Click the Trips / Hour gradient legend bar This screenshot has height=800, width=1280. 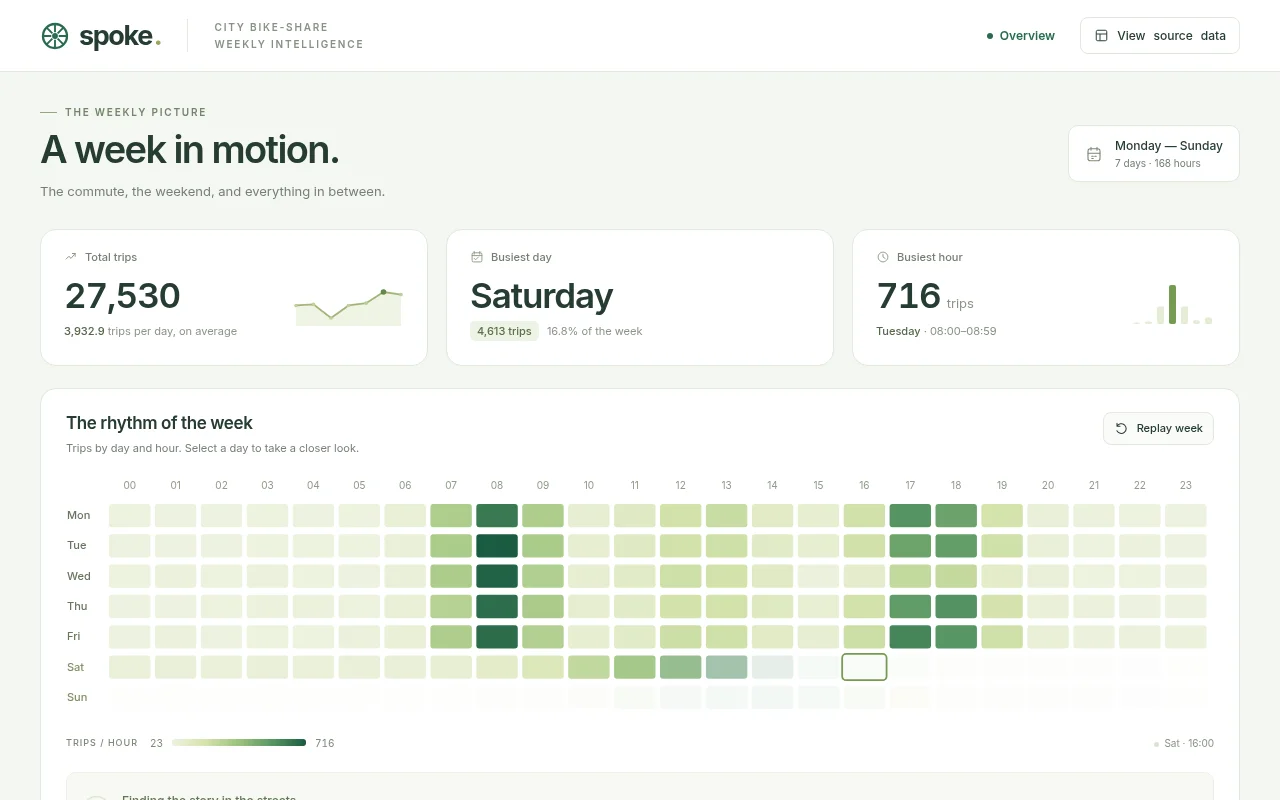coord(239,743)
